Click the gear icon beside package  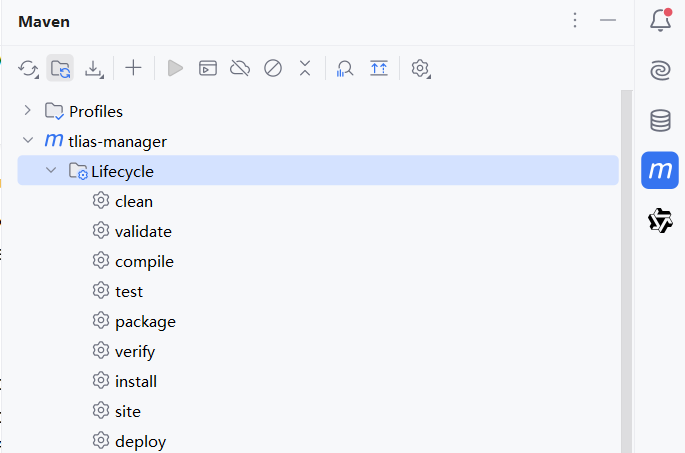101,321
